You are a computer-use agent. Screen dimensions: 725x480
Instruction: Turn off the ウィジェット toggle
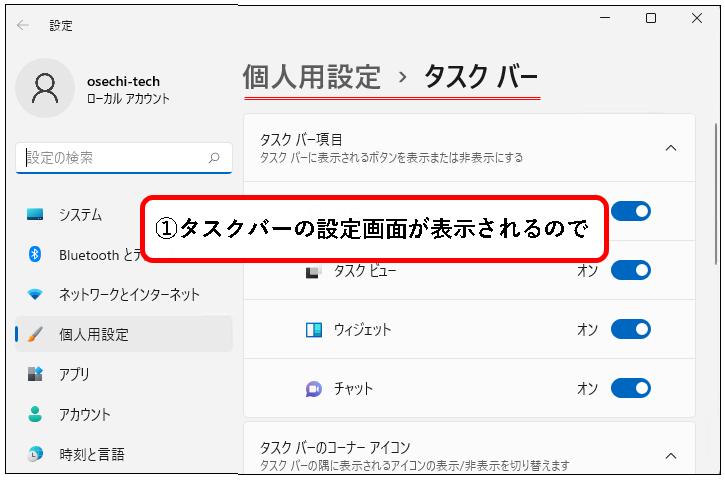click(x=631, y=329)
